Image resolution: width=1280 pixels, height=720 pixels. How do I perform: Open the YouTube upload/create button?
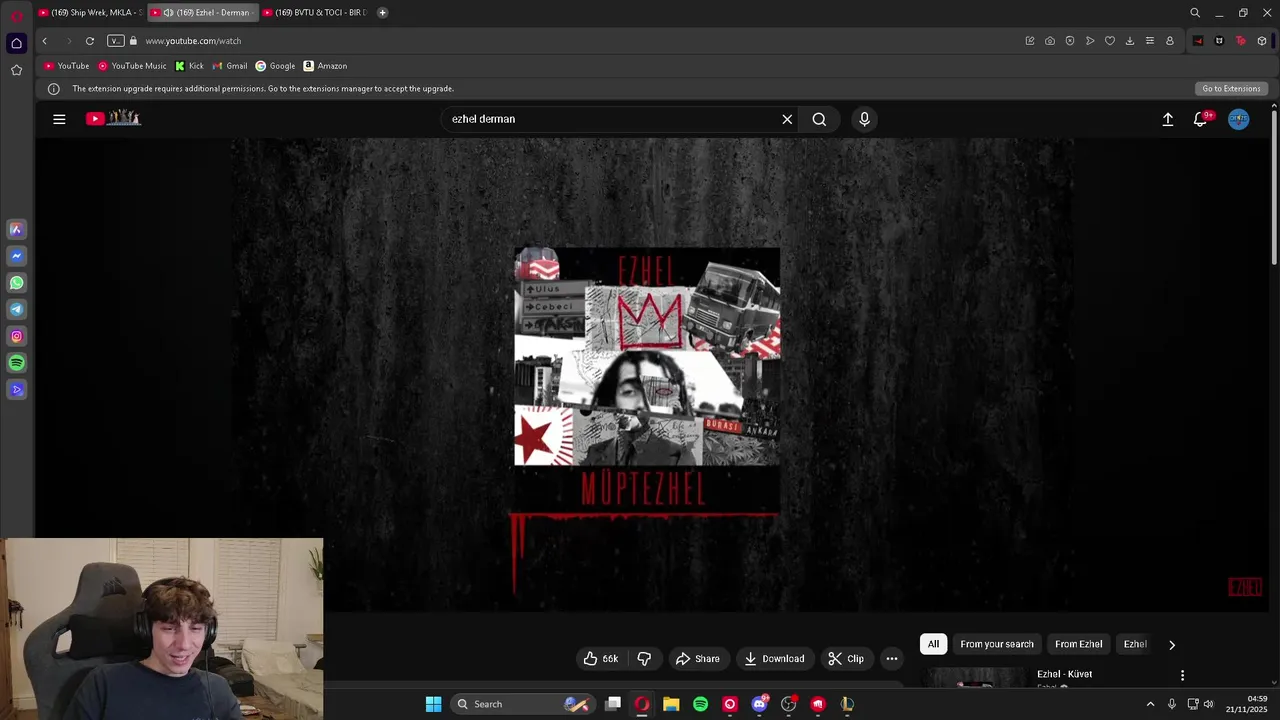pos(1167,119)
